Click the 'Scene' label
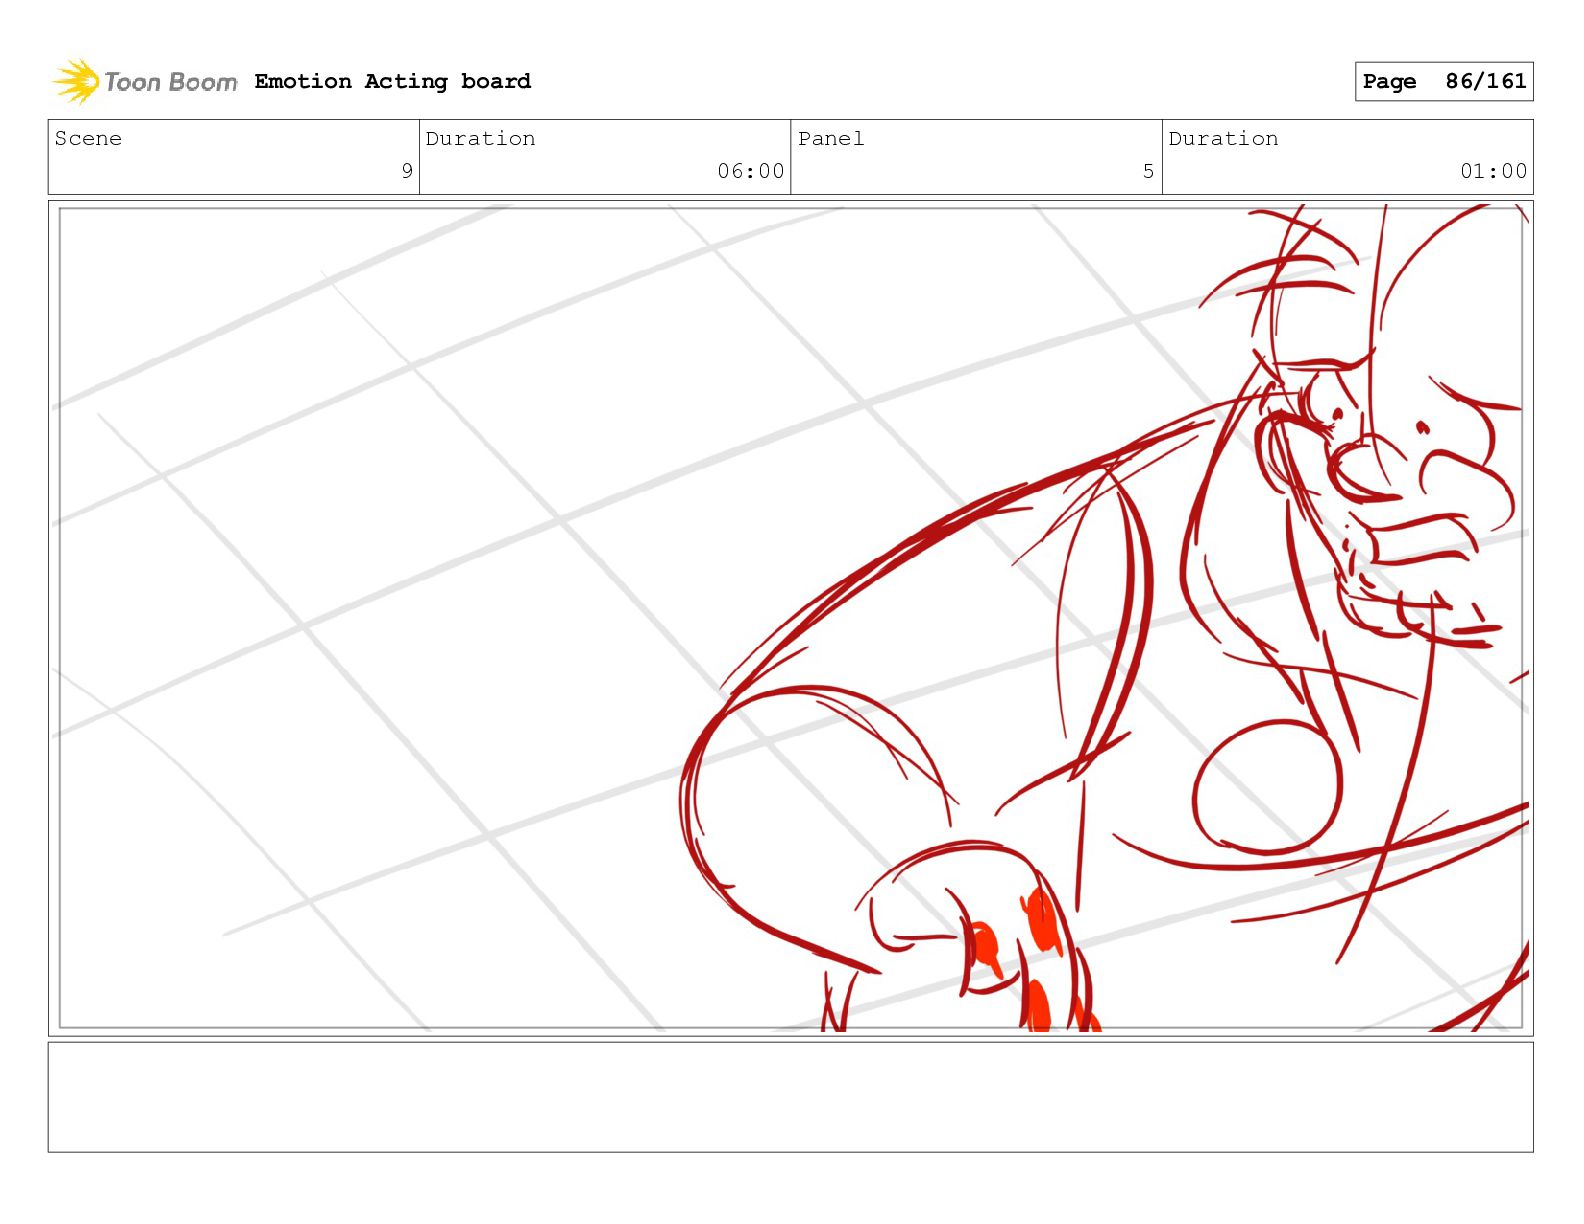The image size is (1584, 1224). tap(88, 139)
